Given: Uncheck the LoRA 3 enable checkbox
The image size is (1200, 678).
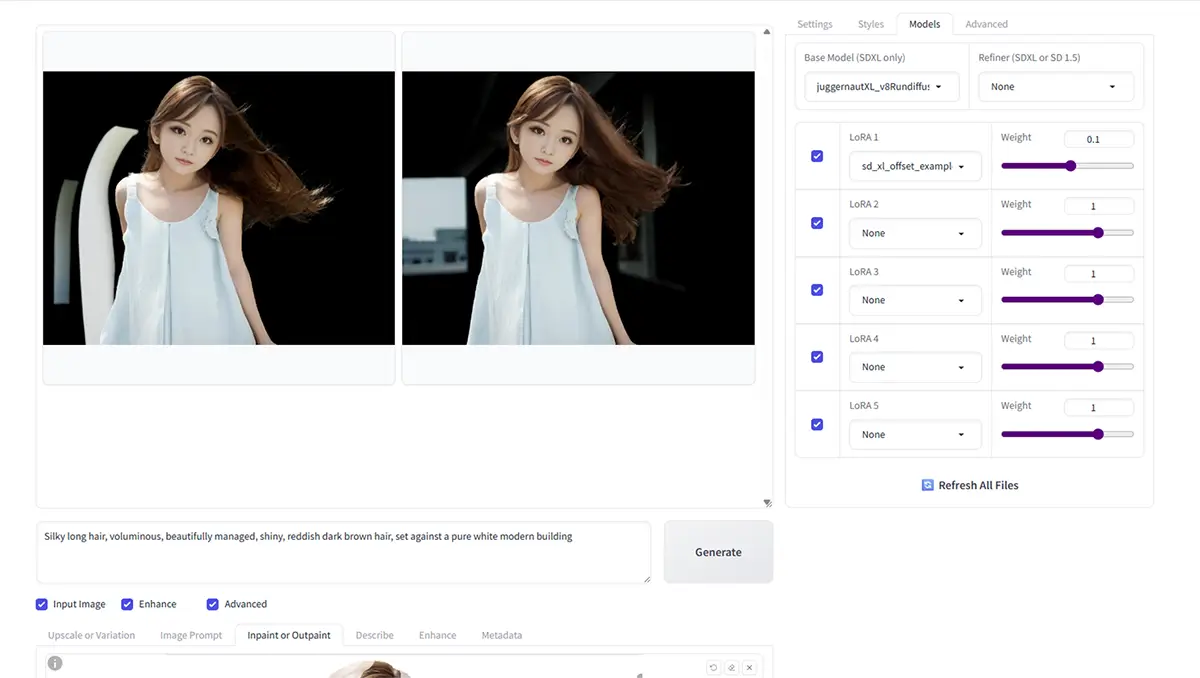Looking at the screenshot, I should point(817,290).
